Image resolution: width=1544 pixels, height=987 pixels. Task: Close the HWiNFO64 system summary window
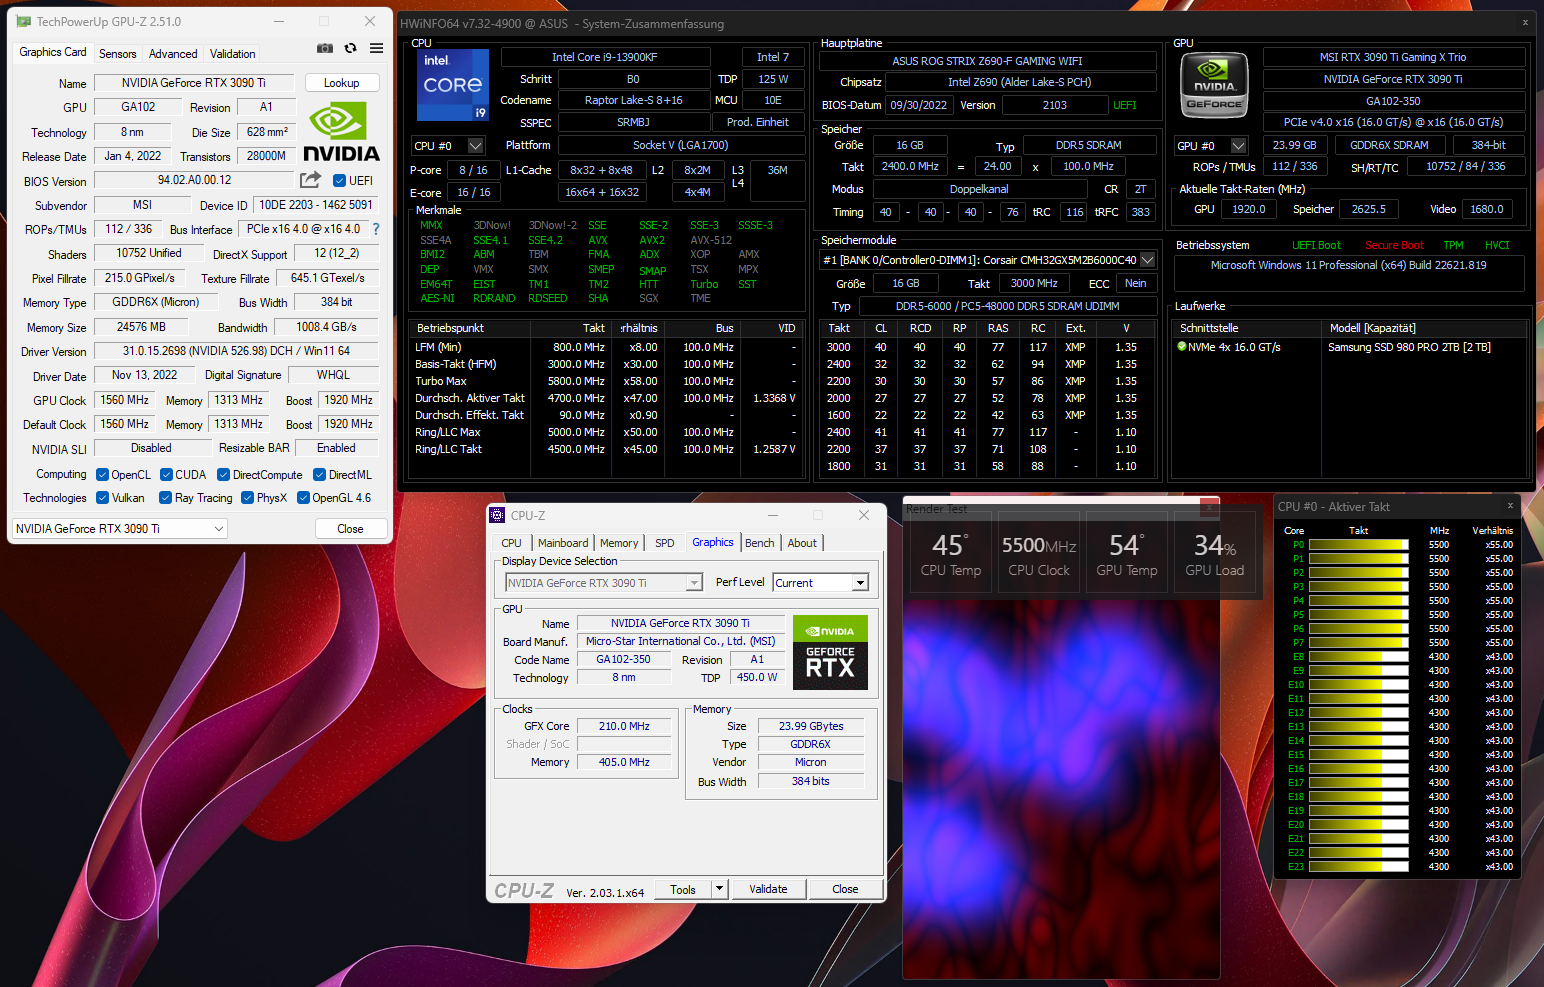pos(1525,23)
